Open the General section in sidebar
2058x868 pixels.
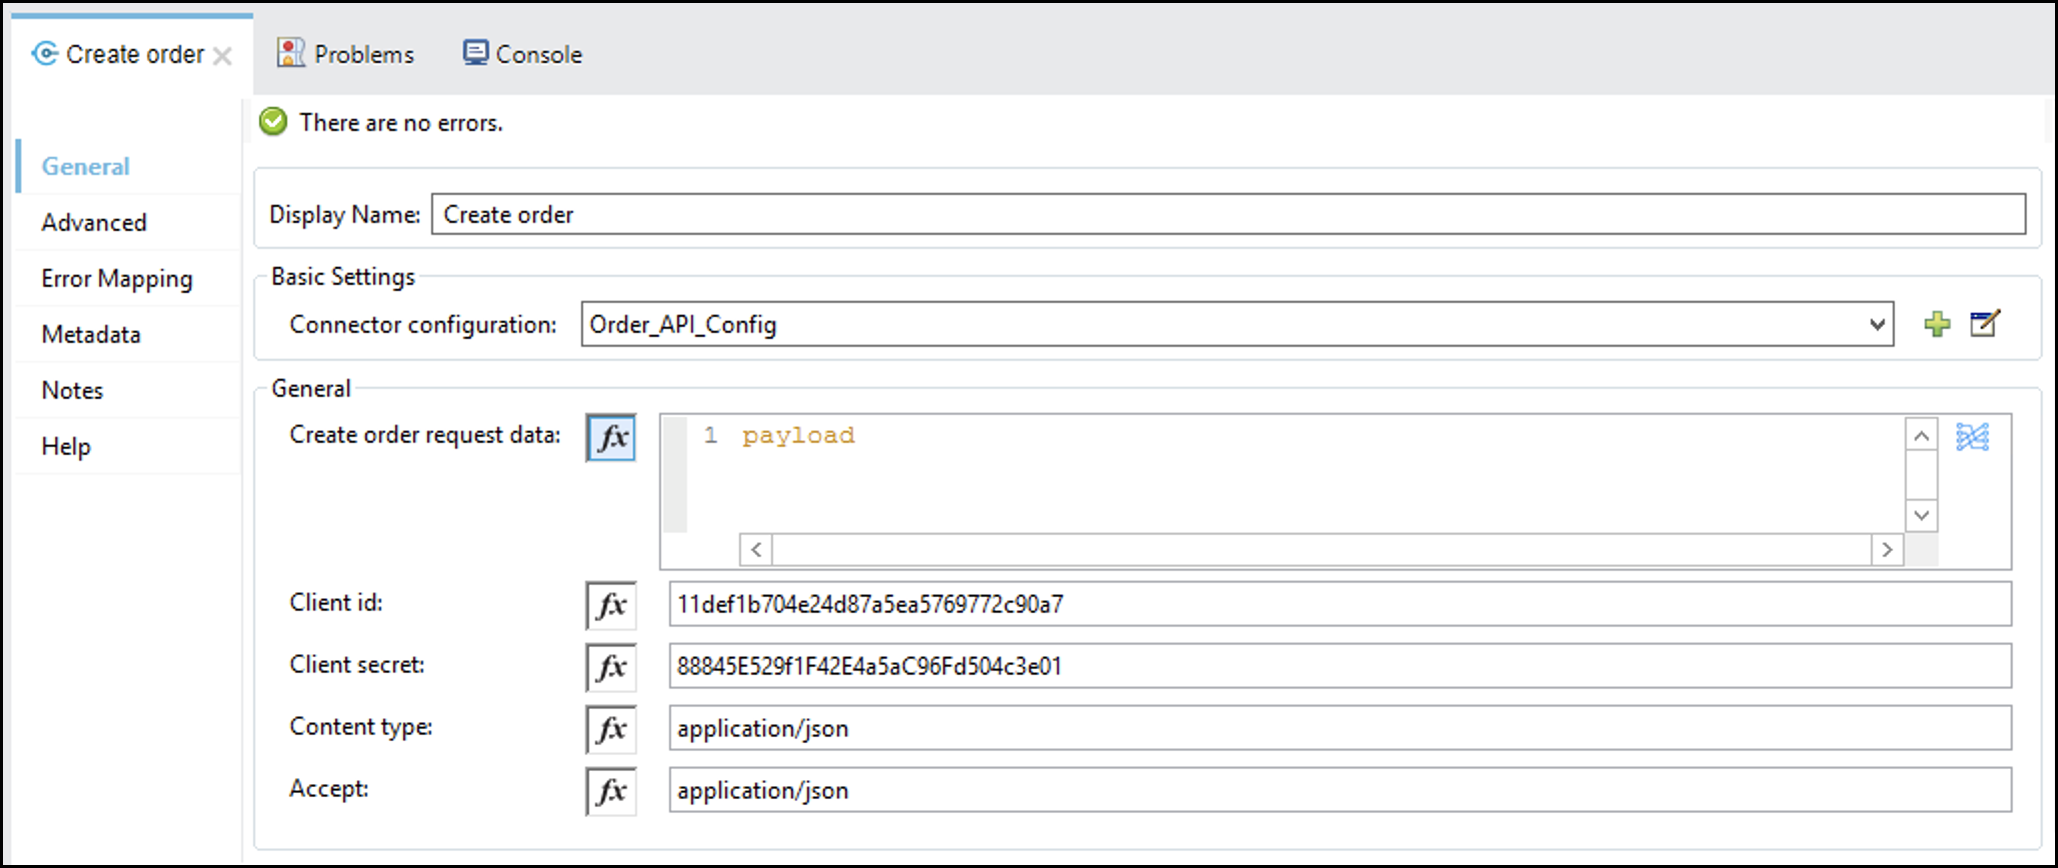(86, 167)
